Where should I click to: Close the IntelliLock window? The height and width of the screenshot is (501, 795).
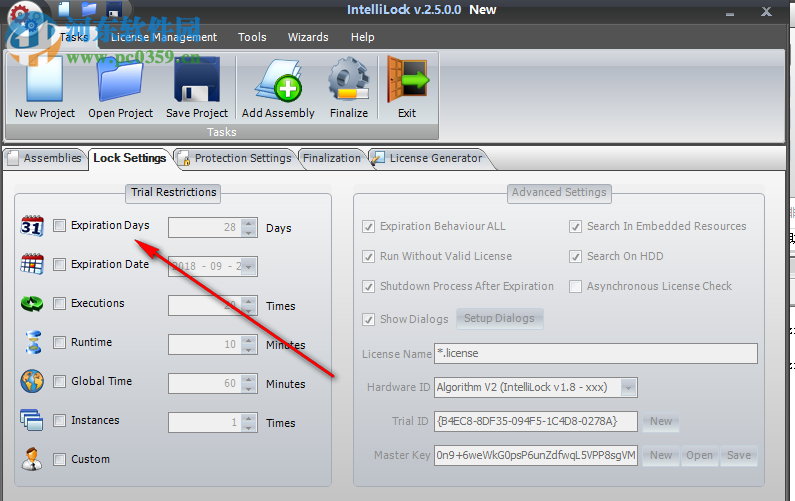coord(766,11)
